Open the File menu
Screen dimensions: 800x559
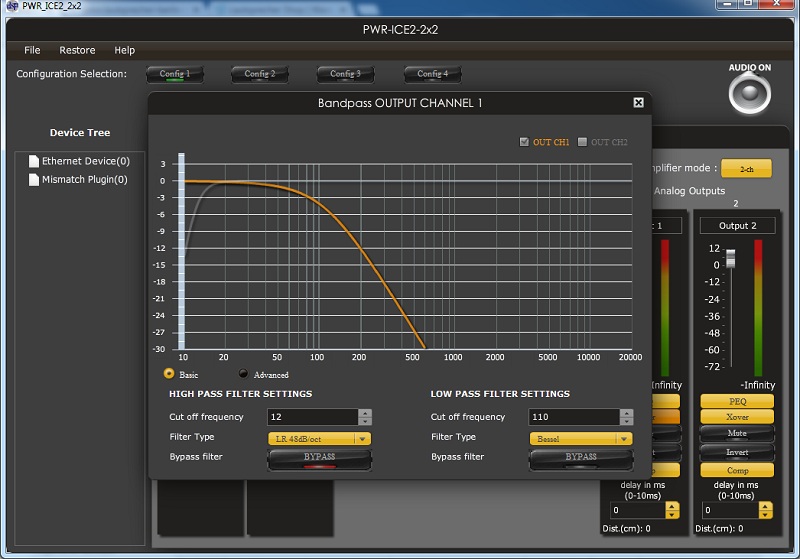pos(32,50)
